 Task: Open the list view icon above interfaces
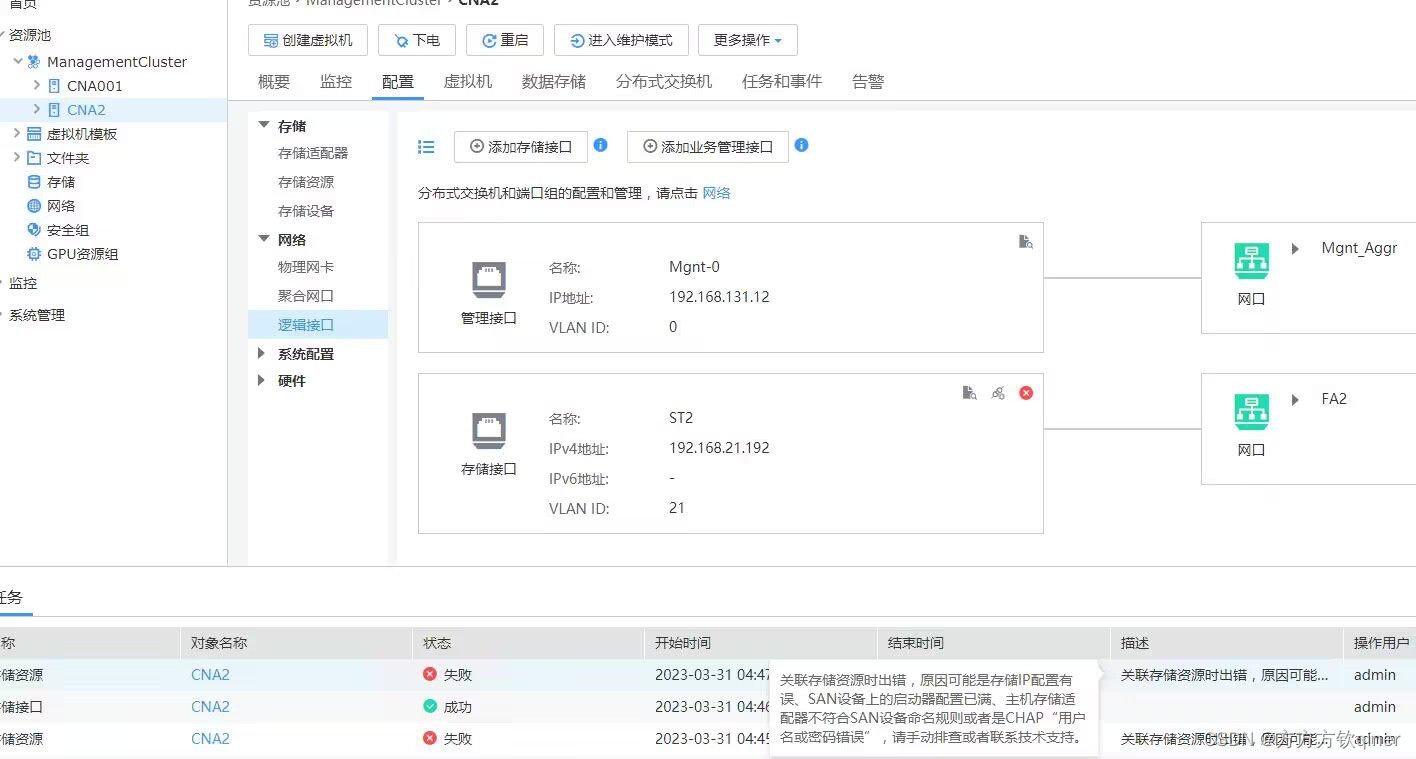426,147
